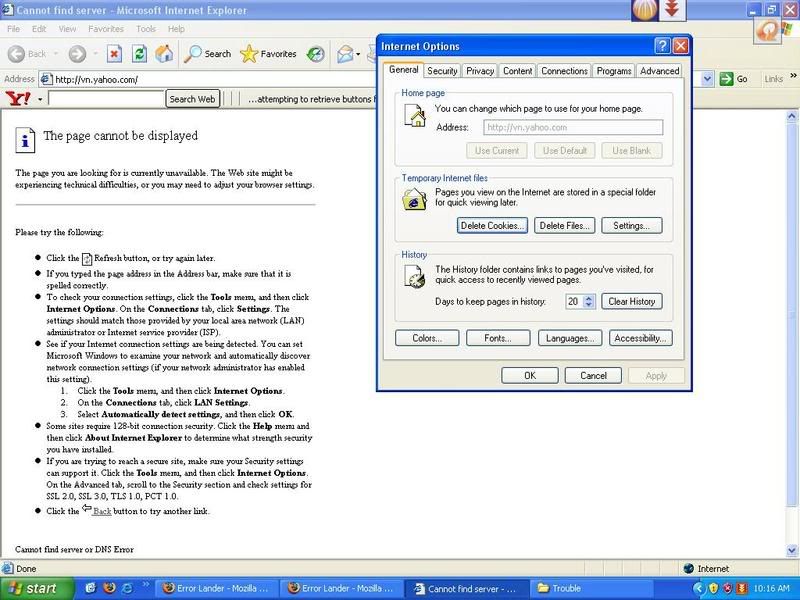Open the Search magnifier in the toolbar

pos(192,54)
